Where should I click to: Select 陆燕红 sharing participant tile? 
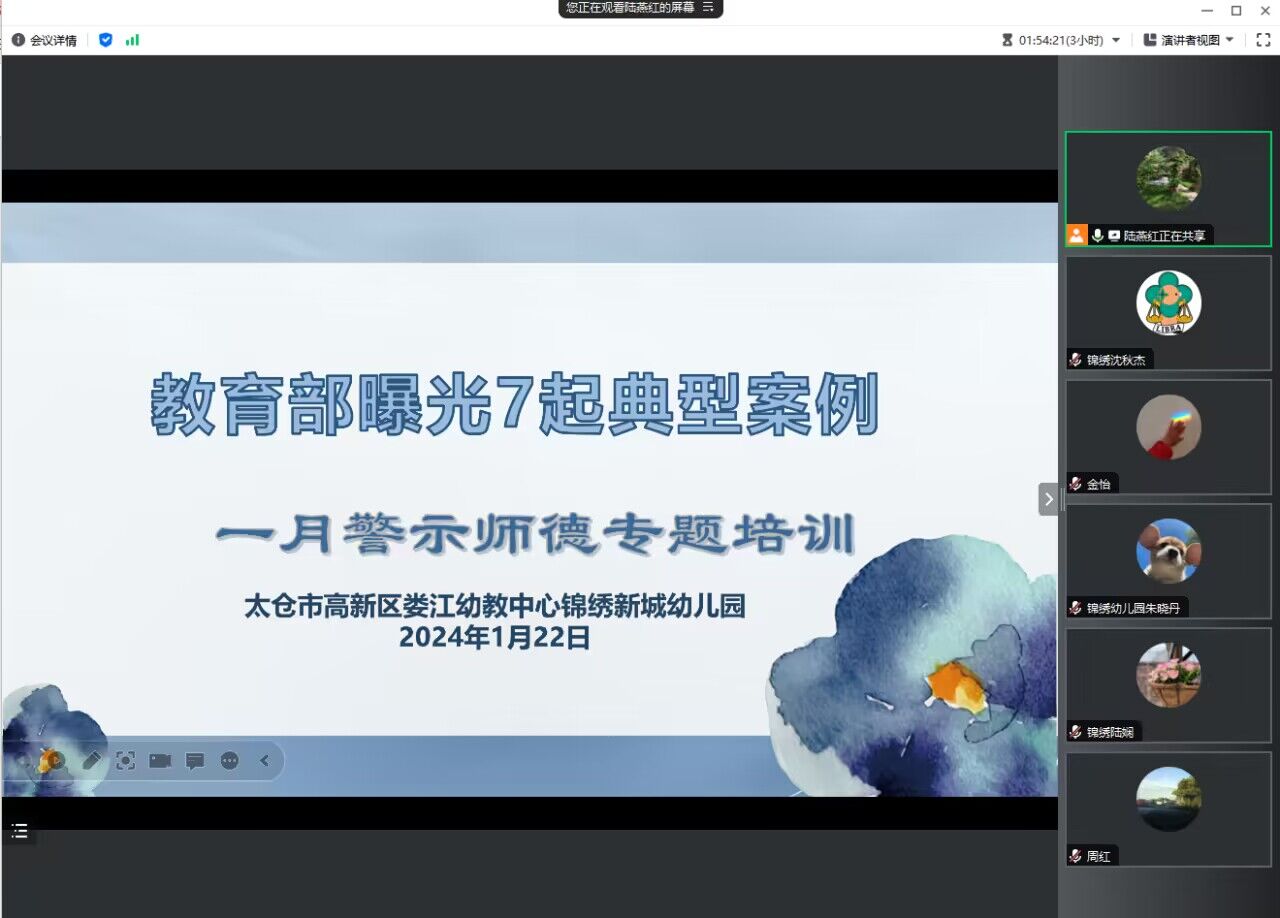click(x=1168, y=189)
